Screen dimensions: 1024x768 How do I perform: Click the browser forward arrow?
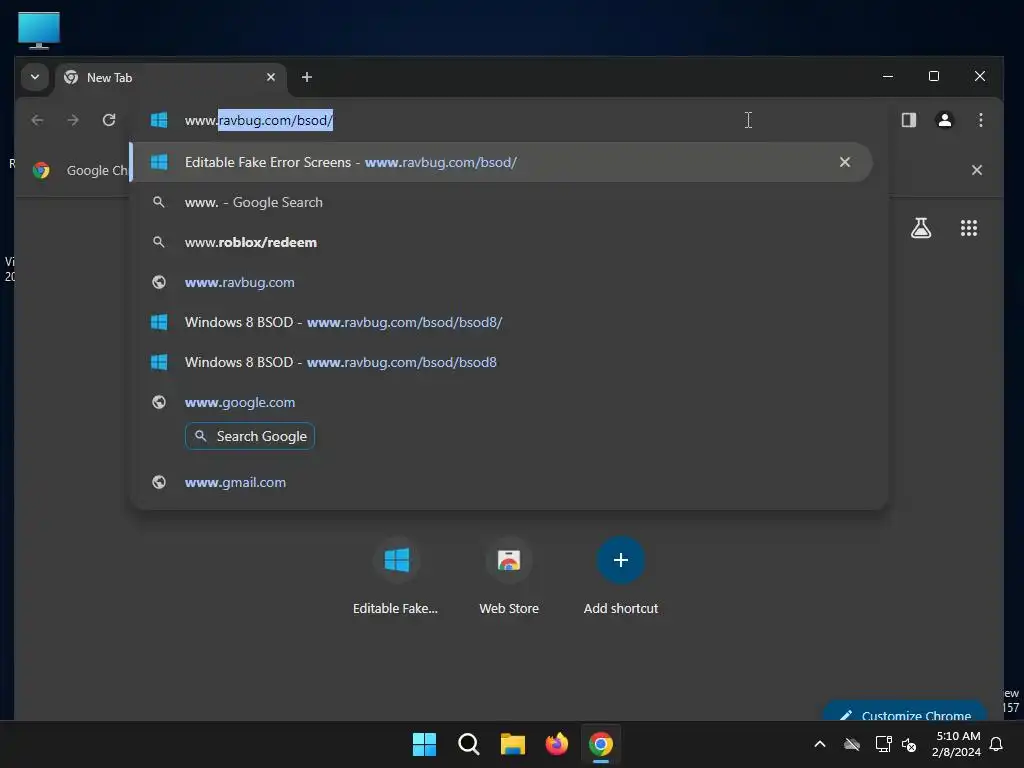click(x=73, y=120)
